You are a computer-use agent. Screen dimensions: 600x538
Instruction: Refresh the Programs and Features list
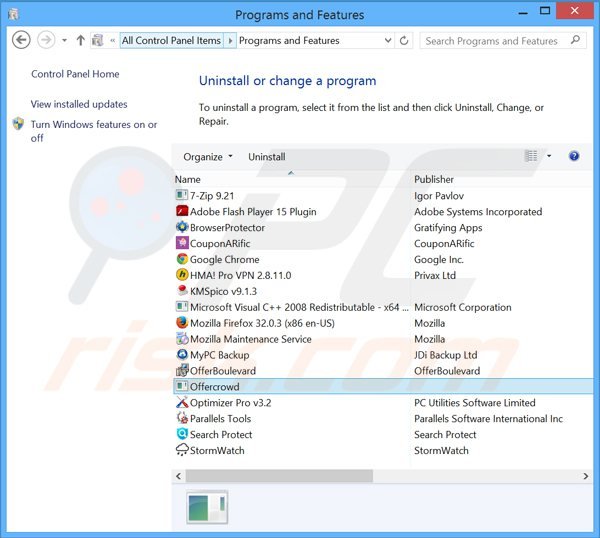click(x=404, y=41)
